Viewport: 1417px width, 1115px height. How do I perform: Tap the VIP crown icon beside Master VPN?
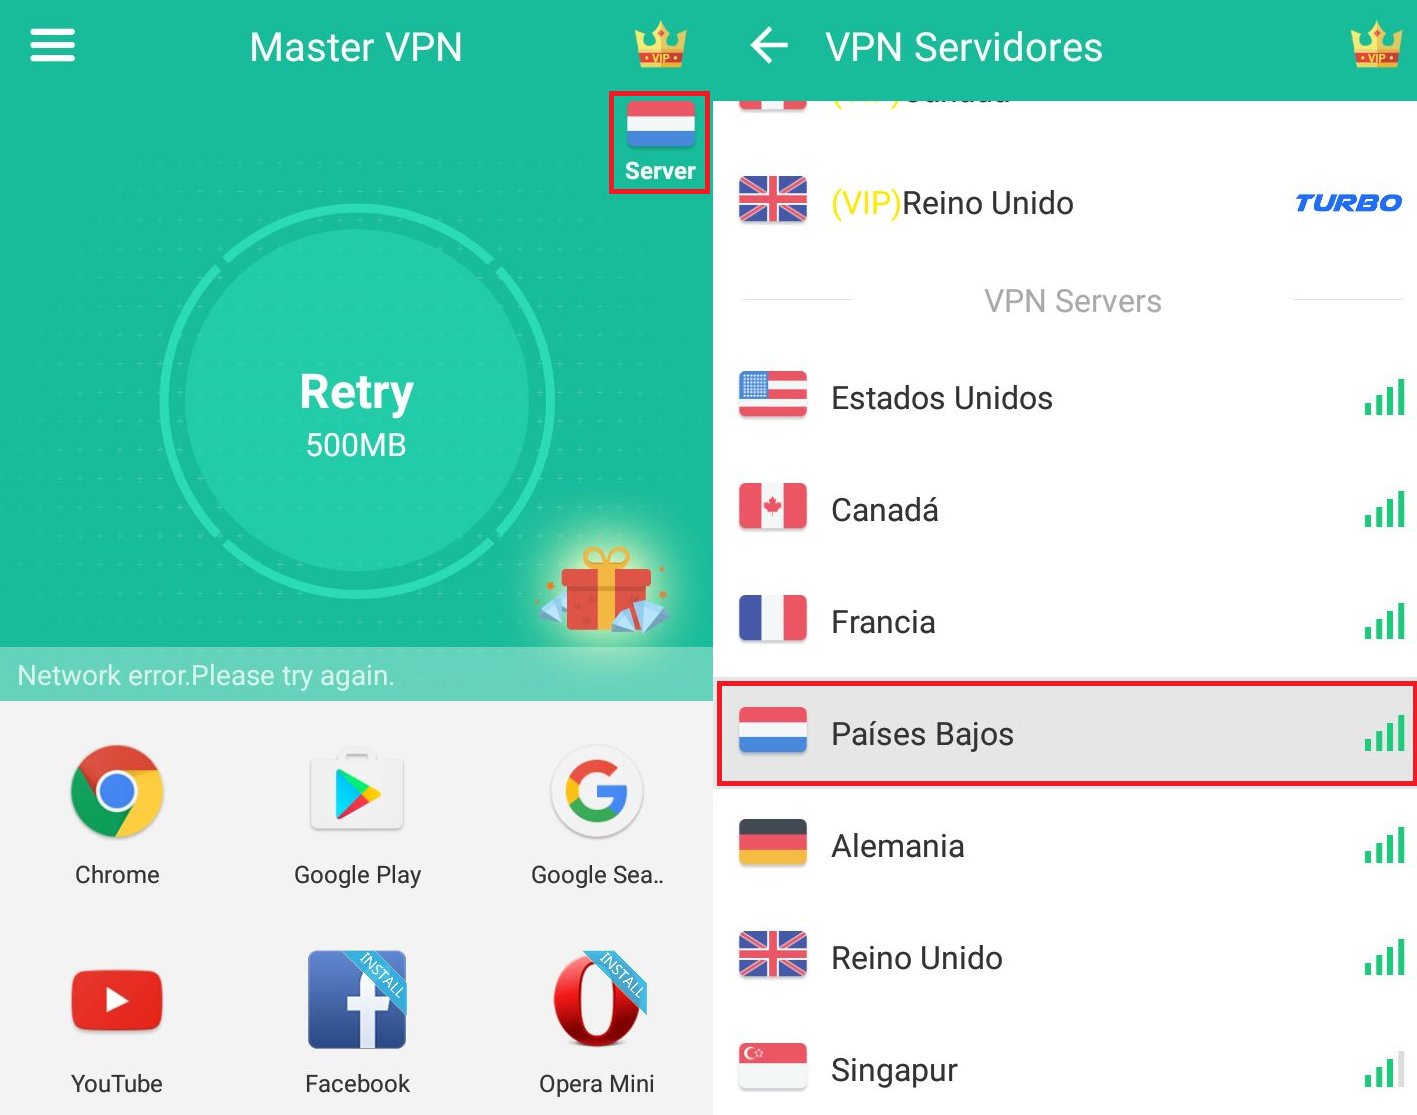click(x=660, y=46)
